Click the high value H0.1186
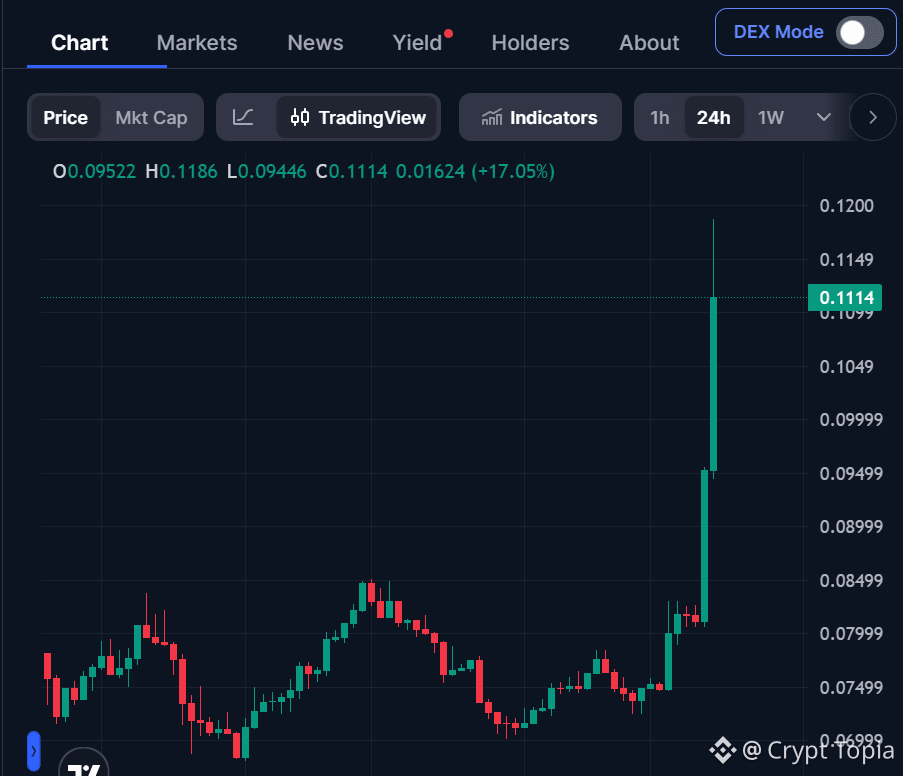Screen dimensions: 903x776 181,171
